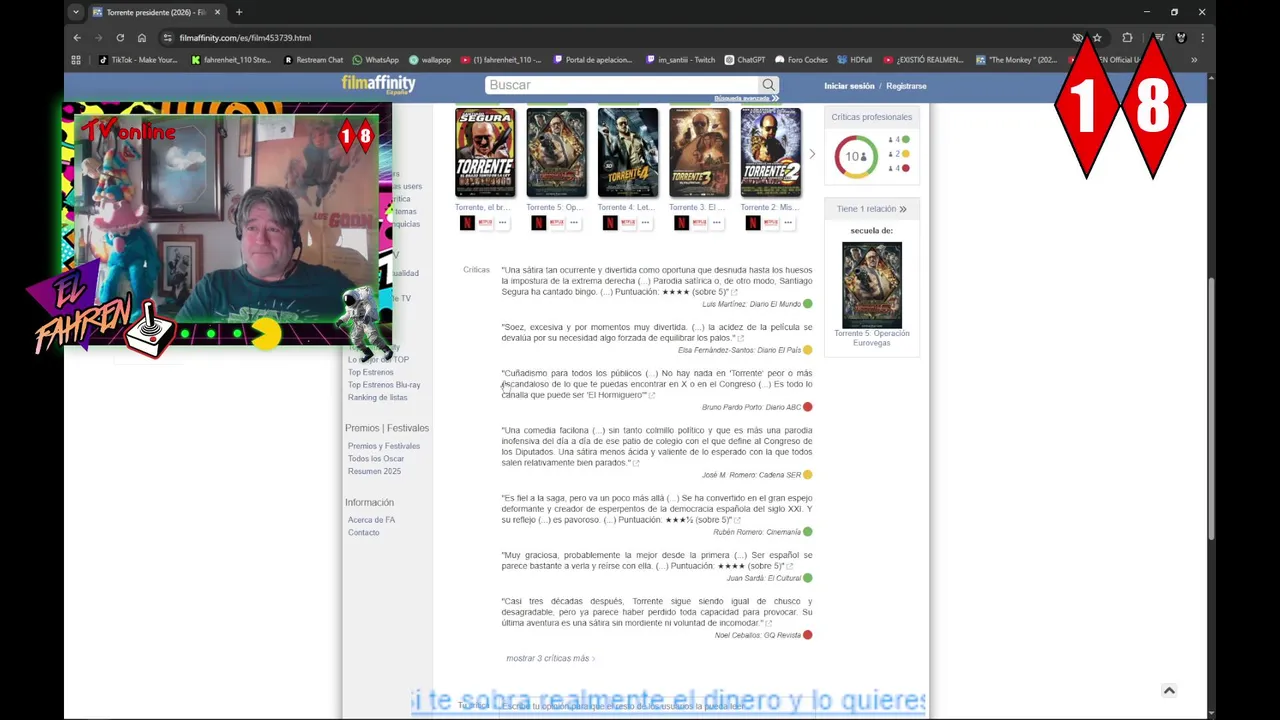
Task: Click the Torrente 3 title link
Action: click(x=698, y=208)
